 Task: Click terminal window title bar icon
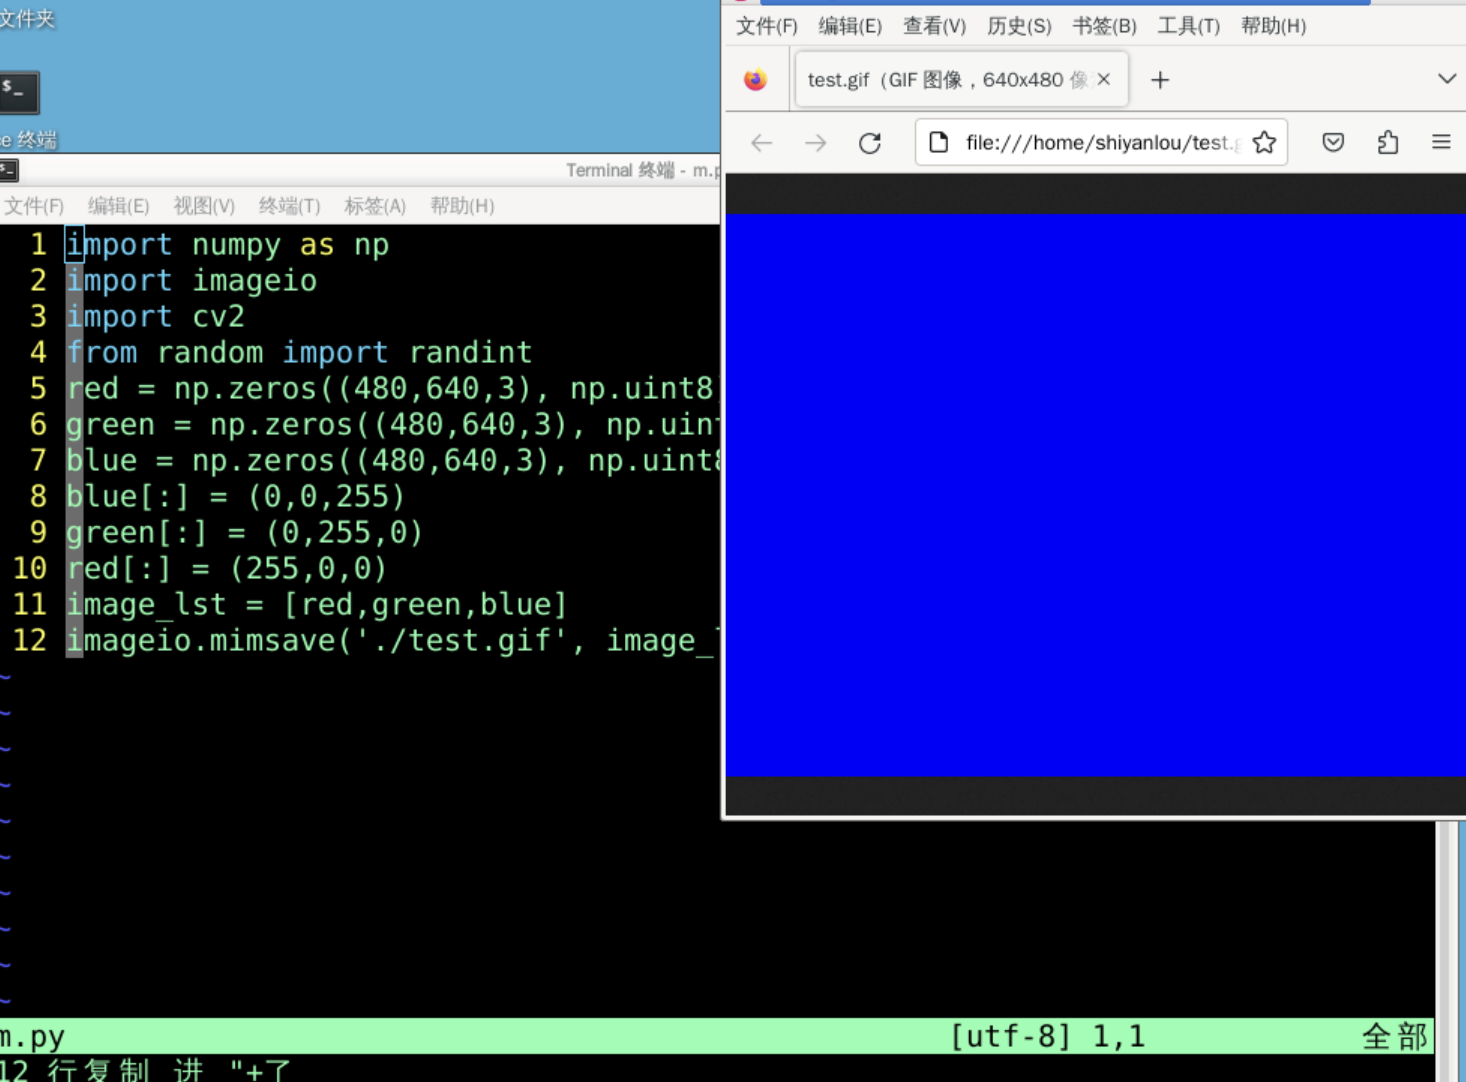[x=9, y=170]
